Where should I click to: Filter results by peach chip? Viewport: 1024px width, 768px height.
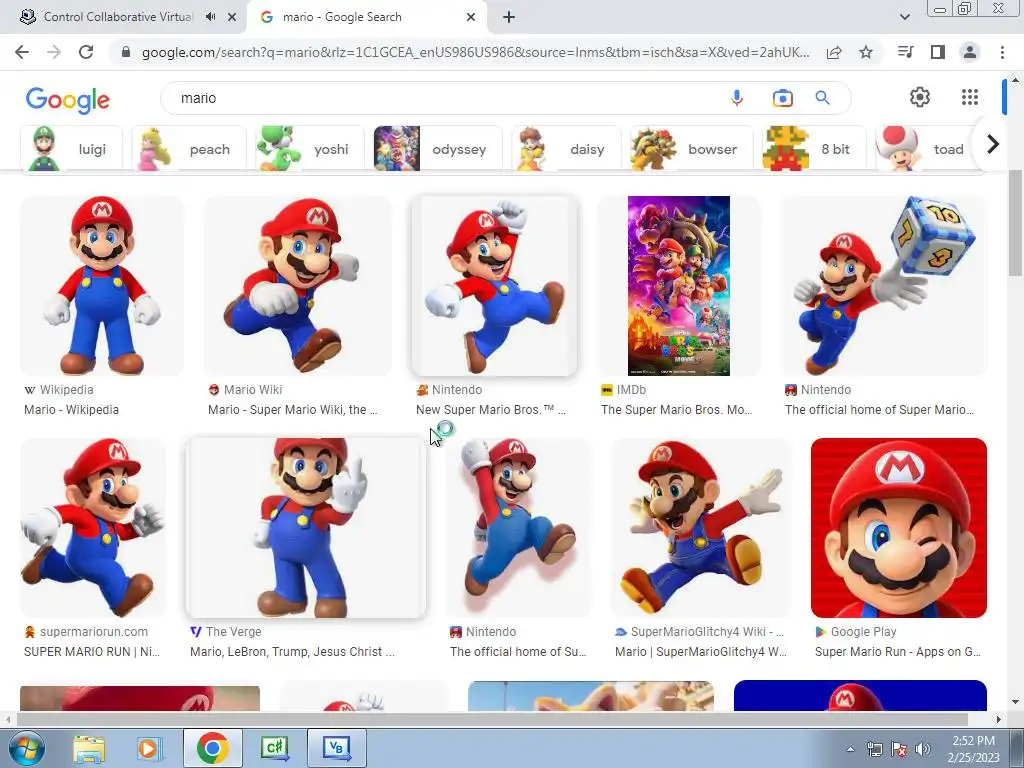tap(189, 149)
